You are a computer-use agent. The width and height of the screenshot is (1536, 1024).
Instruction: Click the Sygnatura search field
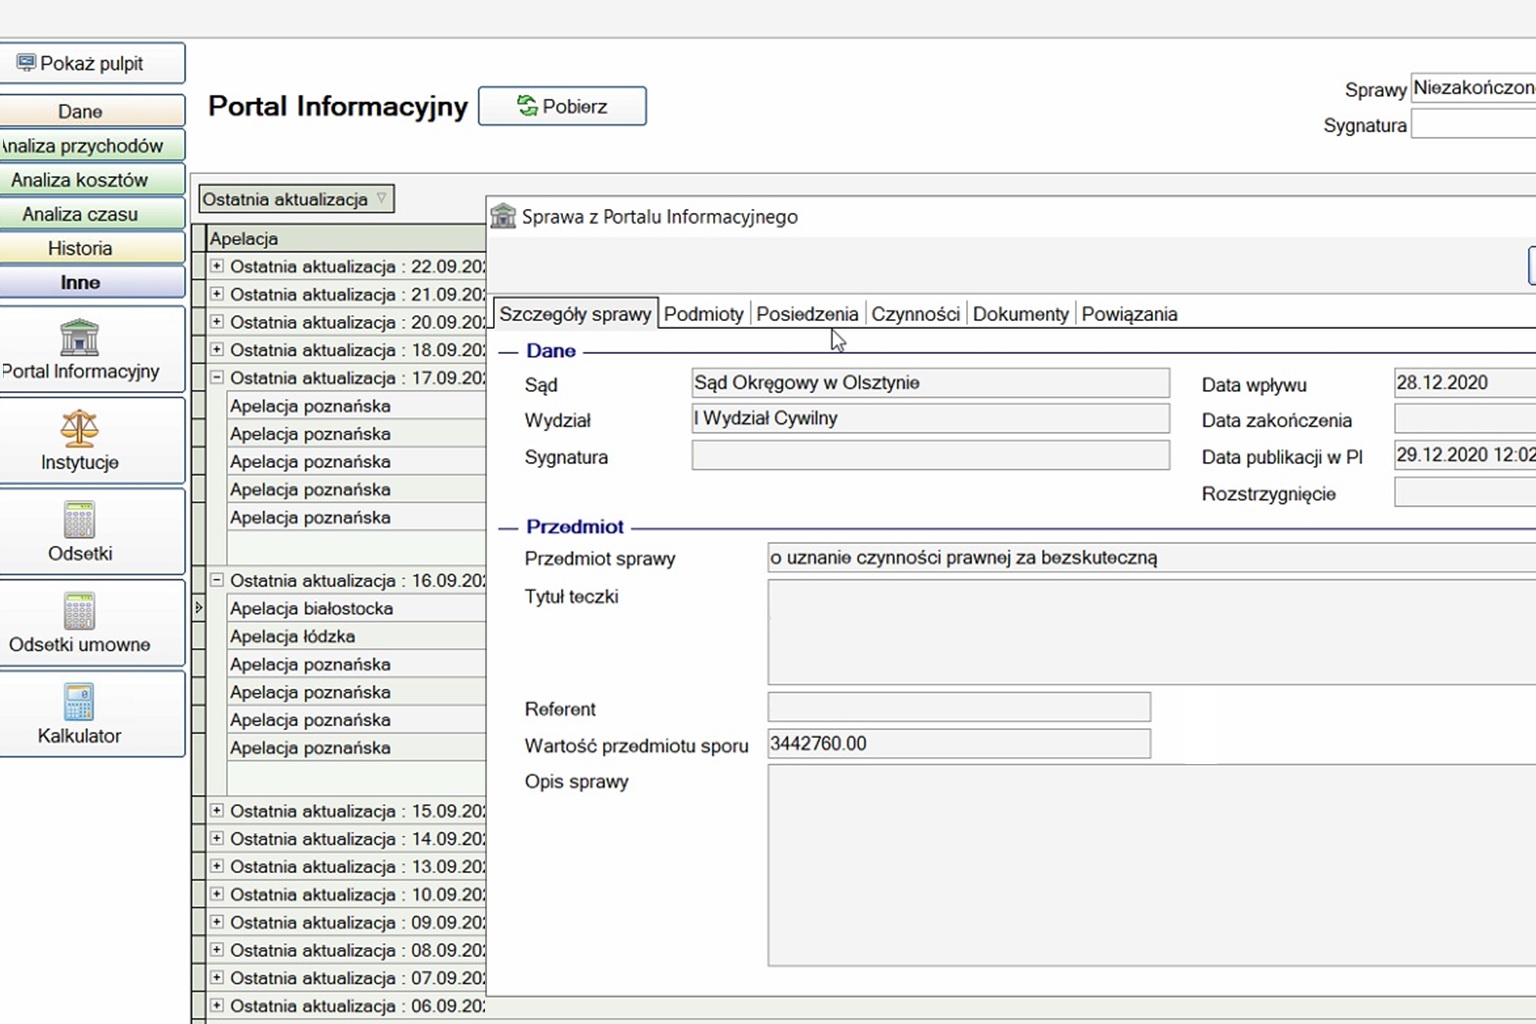1472,125
